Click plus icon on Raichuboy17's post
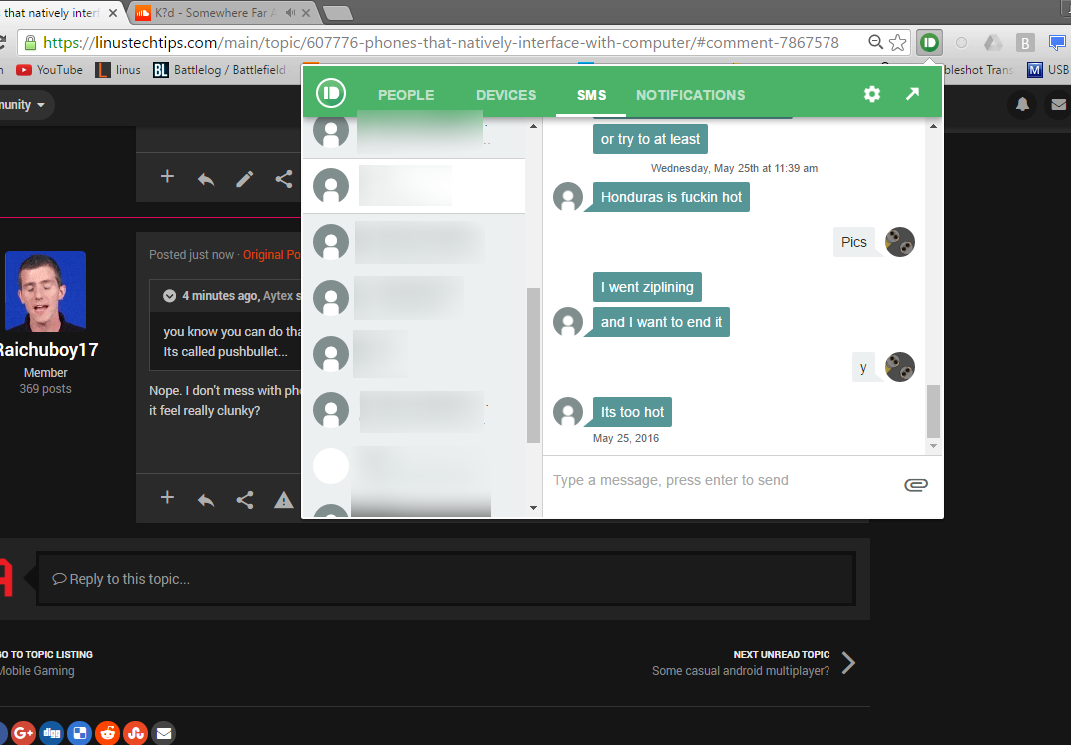This screenshot has height=745, width=1071. pos(167,498)
